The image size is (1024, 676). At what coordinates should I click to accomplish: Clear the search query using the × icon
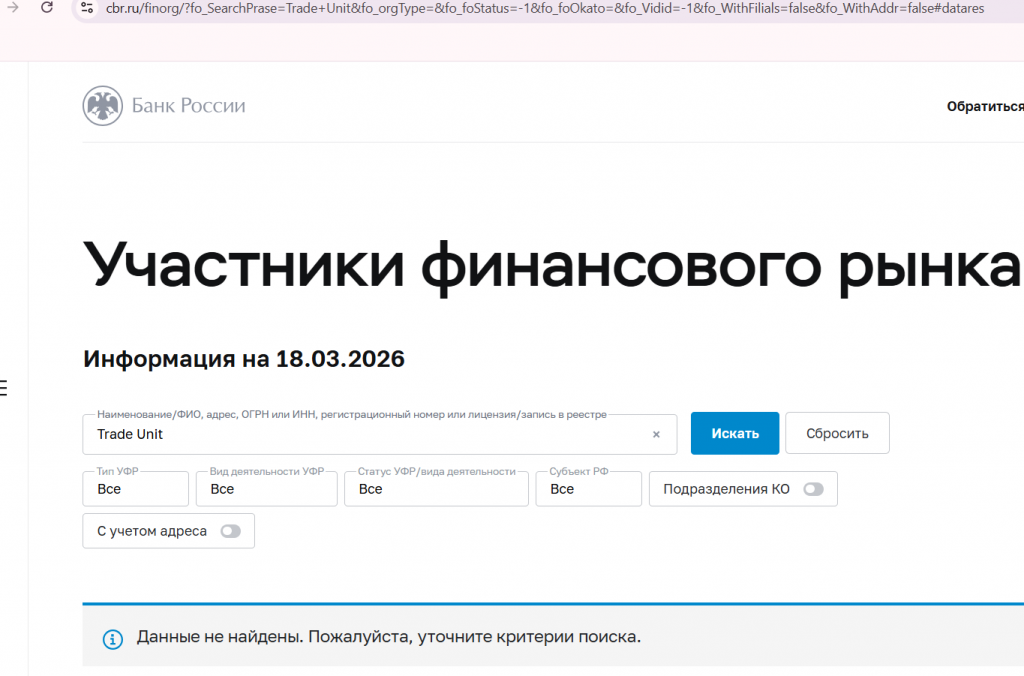pos(656,433)
